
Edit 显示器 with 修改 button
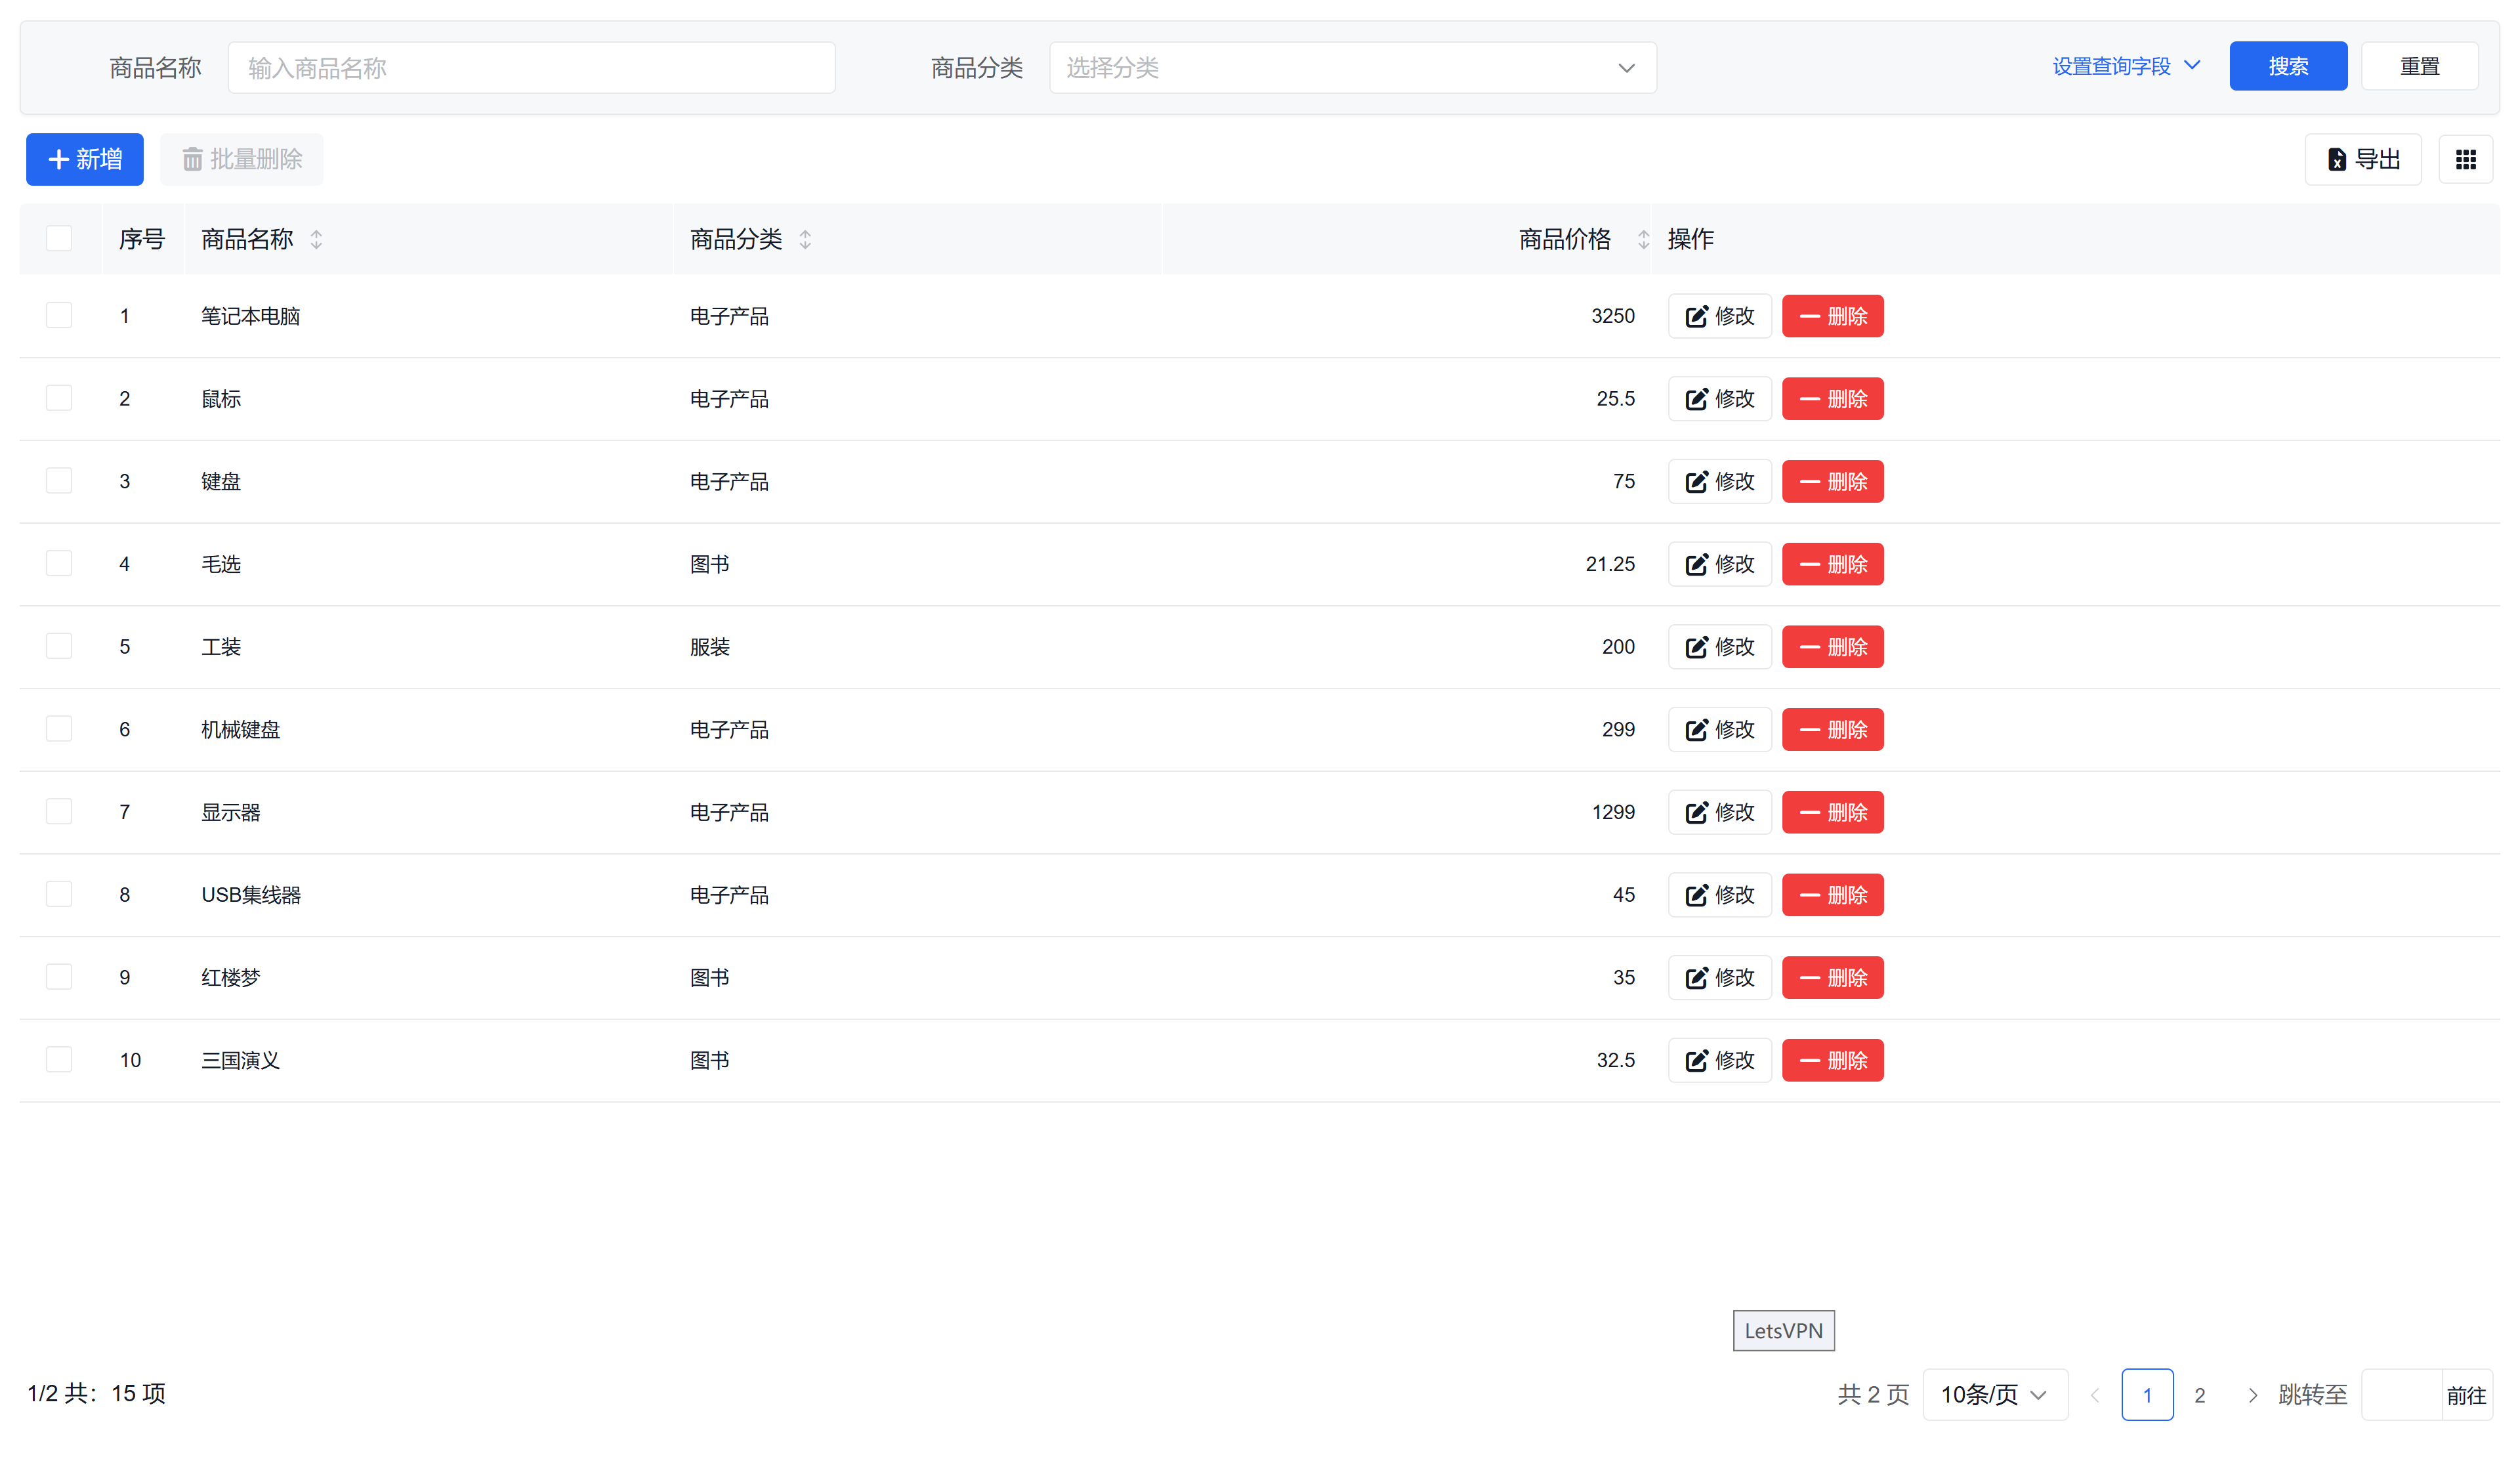1719,812
